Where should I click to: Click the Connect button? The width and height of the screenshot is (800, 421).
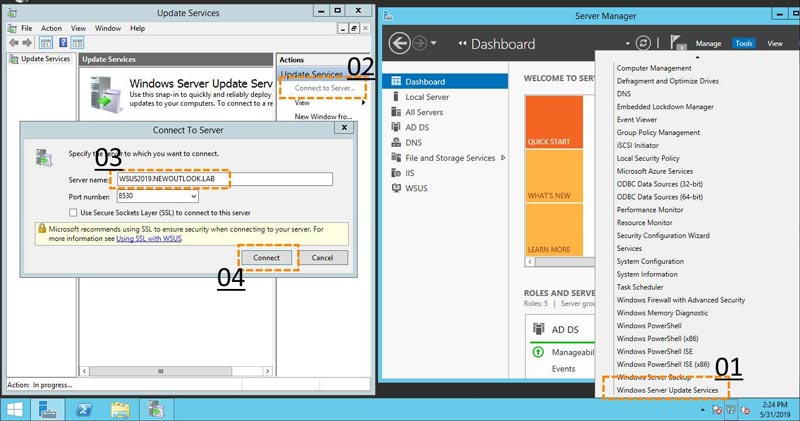pyautogui.click(x=266, y=258)
